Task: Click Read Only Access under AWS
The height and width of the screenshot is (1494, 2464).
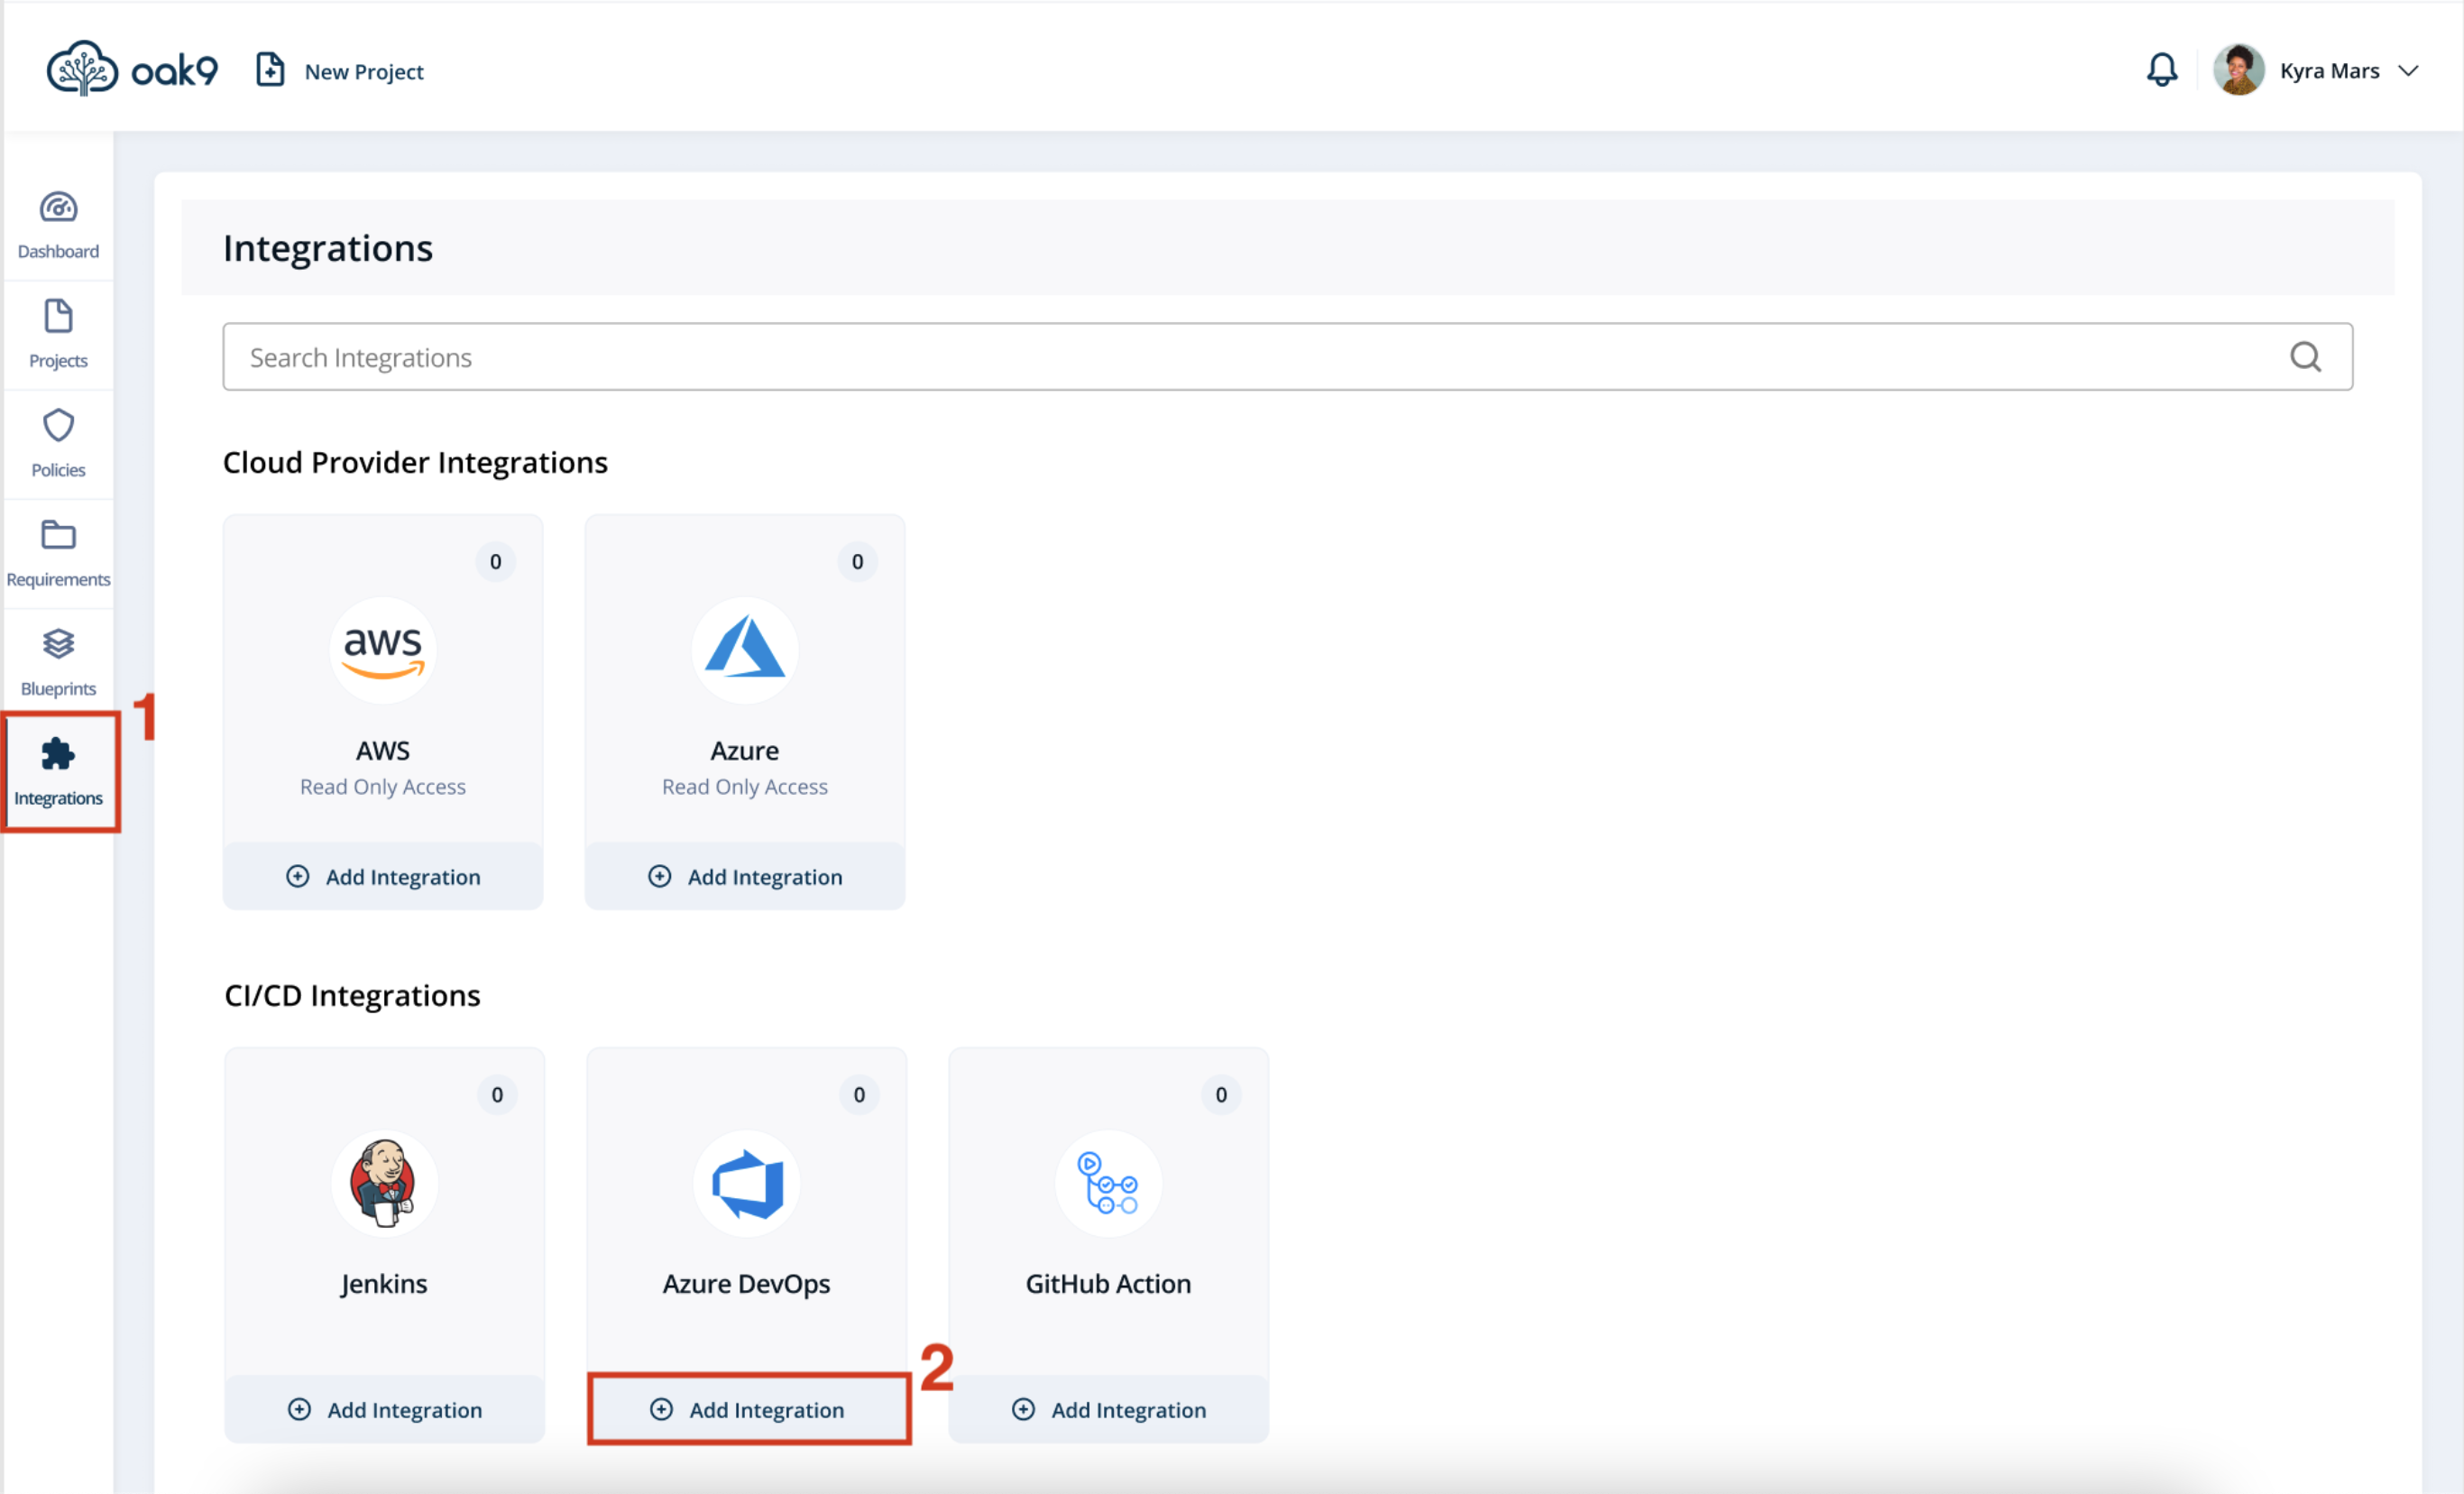Action: tap(383, 787)
